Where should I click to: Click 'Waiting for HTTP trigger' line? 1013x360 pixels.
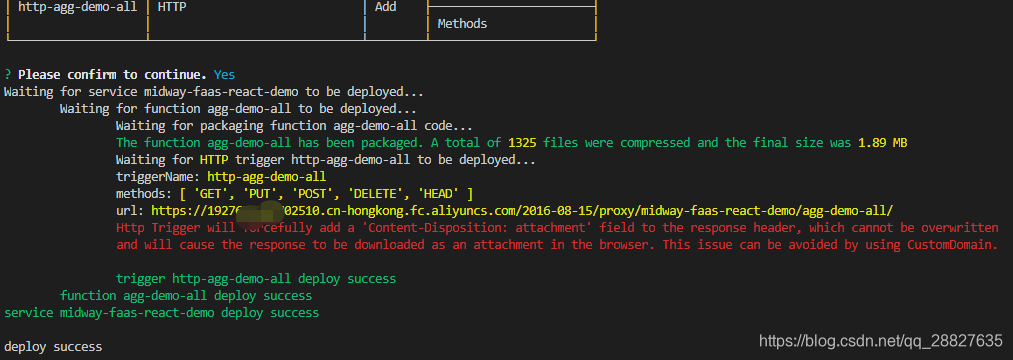326,159
